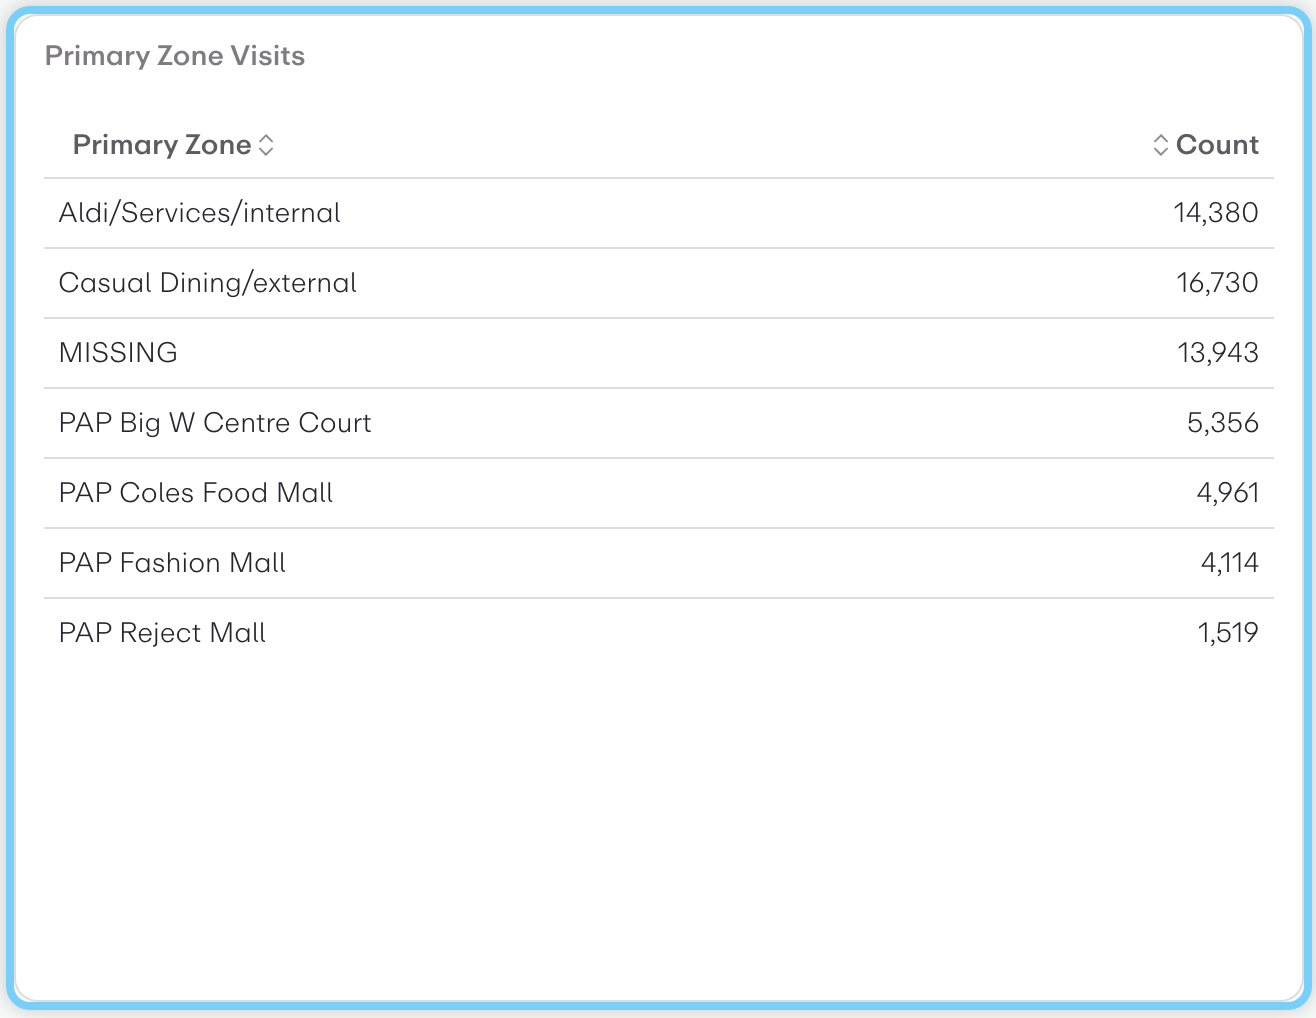Click the 4,961 count value
Screen dimensions: 1316x1018
click(1227, 493)
